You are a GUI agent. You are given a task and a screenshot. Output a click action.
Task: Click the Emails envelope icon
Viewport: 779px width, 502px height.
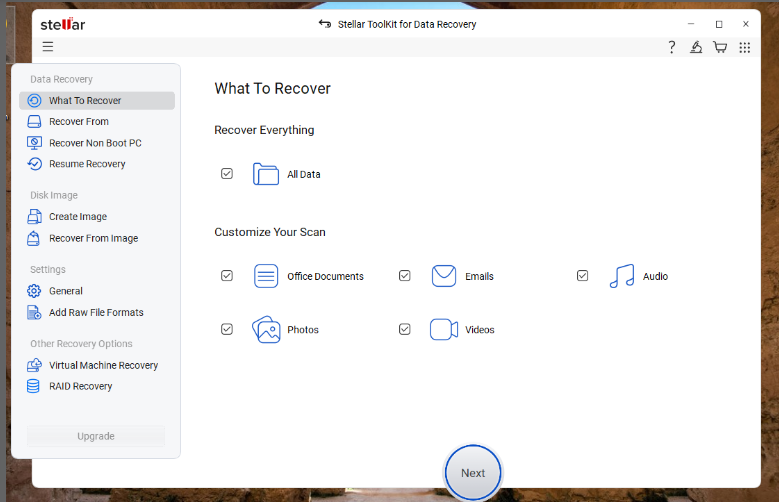[444, 276]
